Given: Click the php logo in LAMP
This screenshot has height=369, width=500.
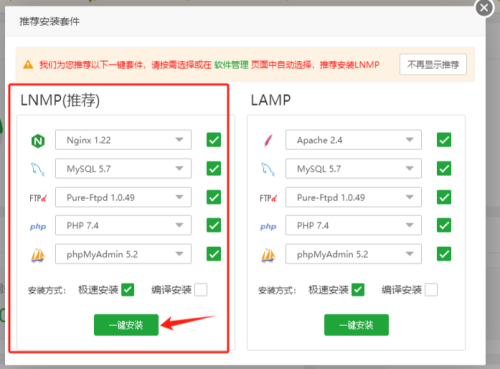Looking at the screenshot, I should tap(268, 227).
